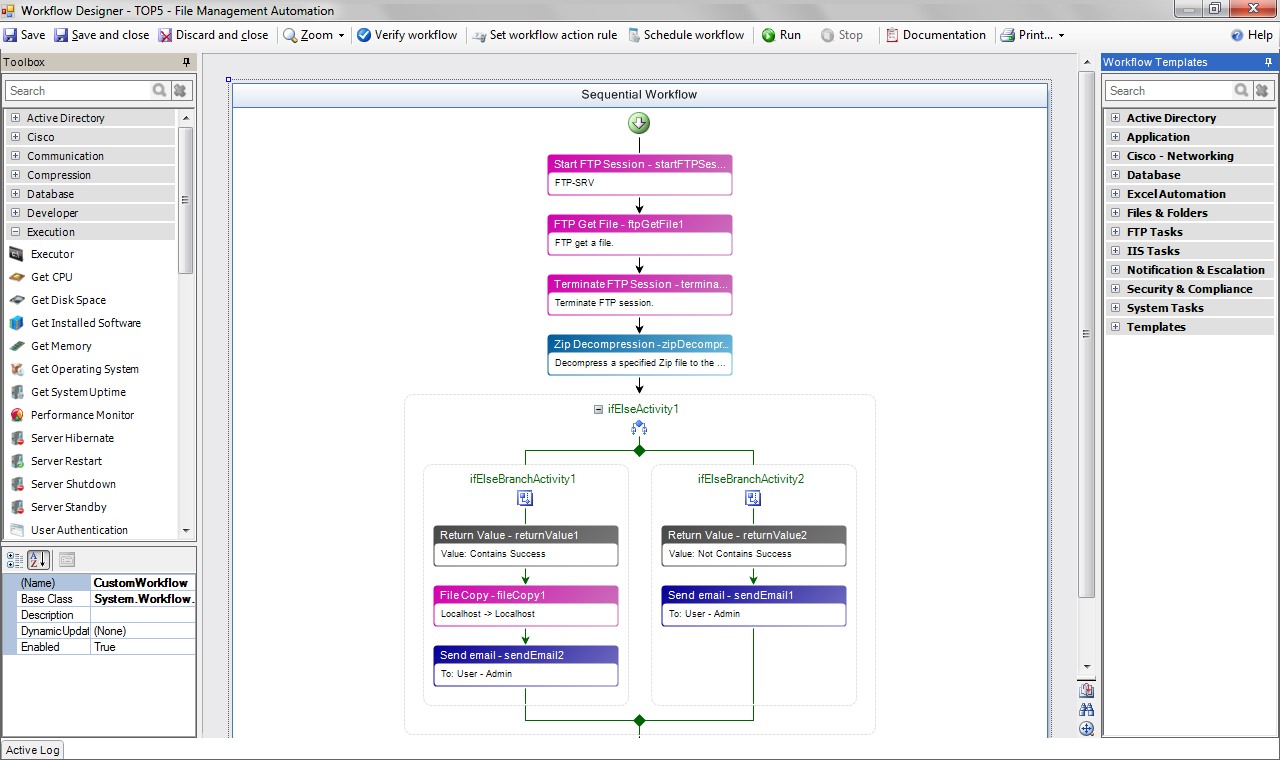The width and height of the screenshot is (1280, 760).
Task: Run the workflow
Action: click(x=780, y=34)
